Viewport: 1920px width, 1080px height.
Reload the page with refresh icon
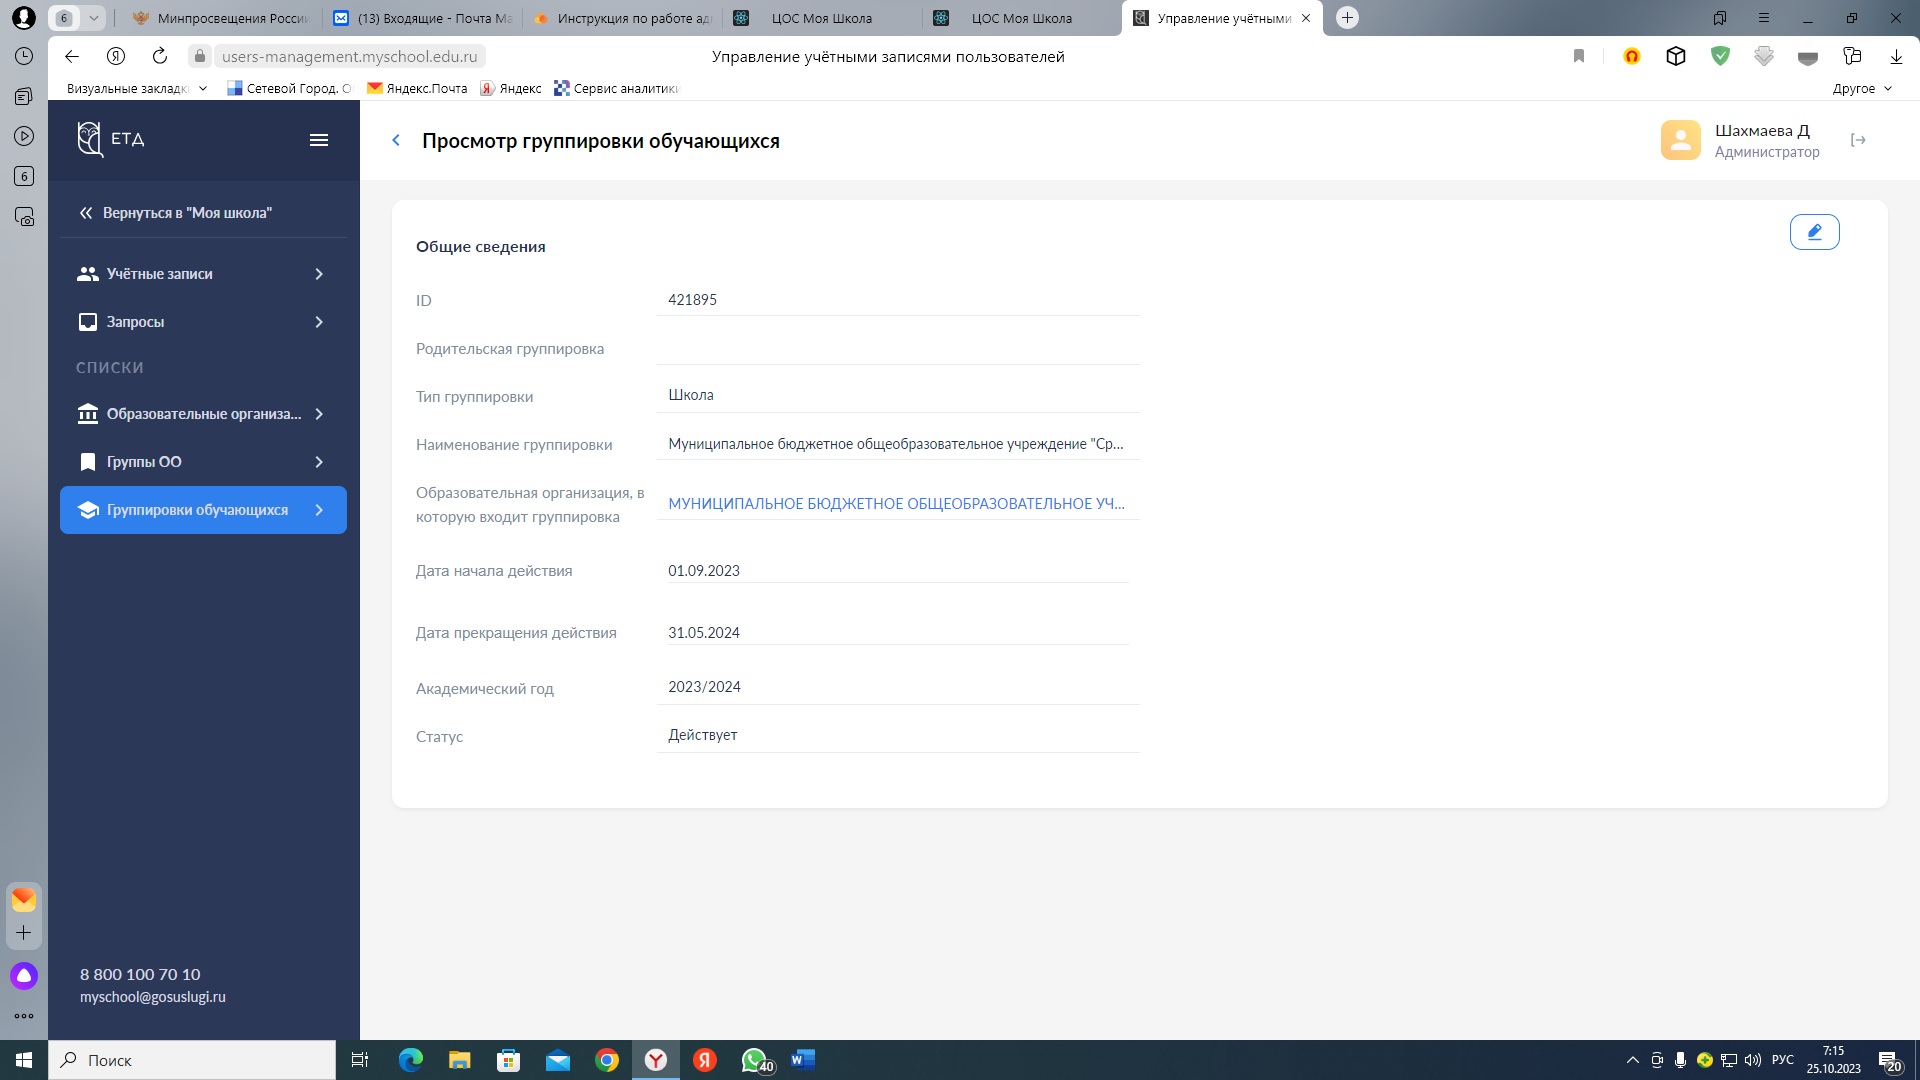click(160, 57)
